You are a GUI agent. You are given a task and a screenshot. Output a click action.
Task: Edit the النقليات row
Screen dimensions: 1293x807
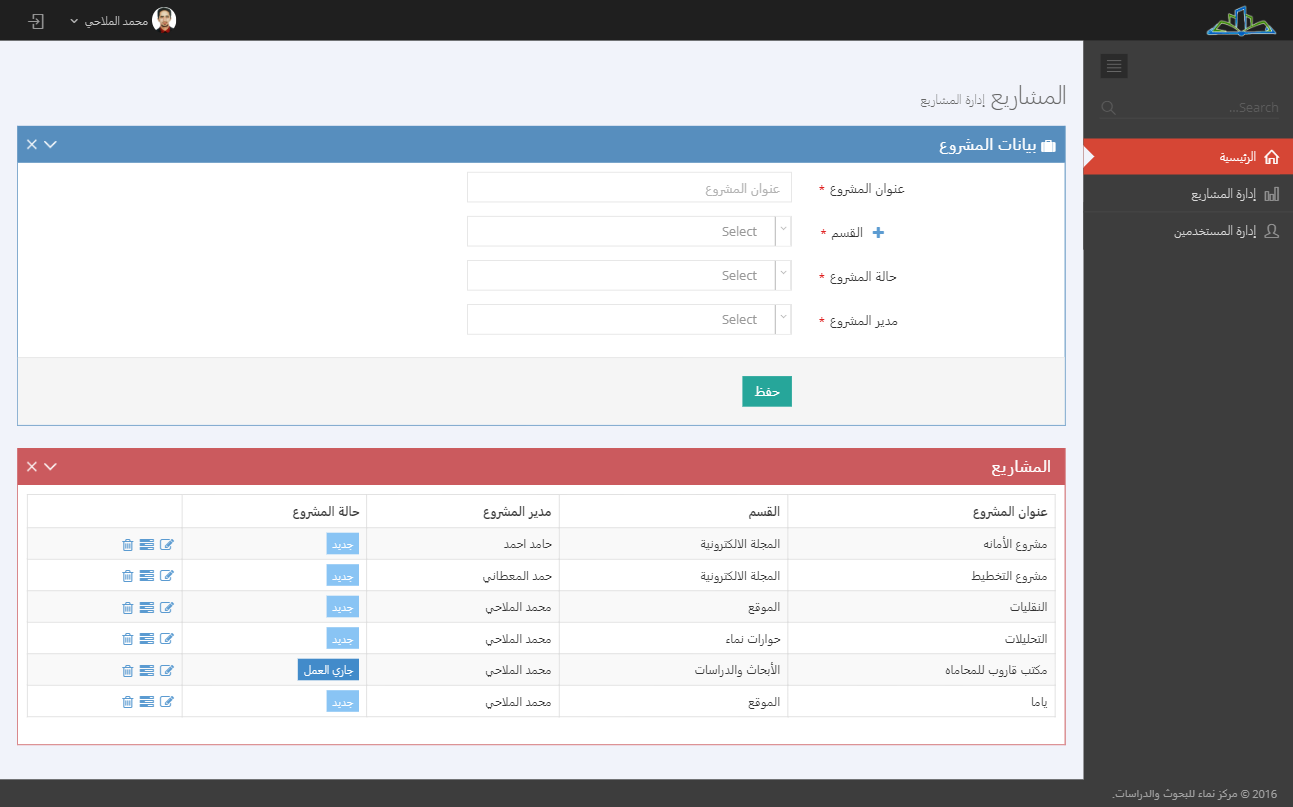(167, 608)
